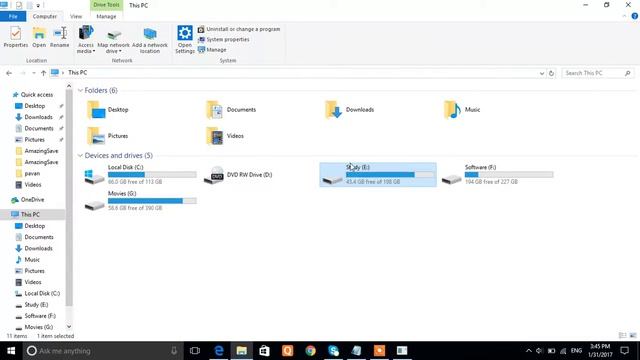Open Skype from taskbar
Image resolution: width=640 pixels, height=360 pixels.
tap(333, 351)
